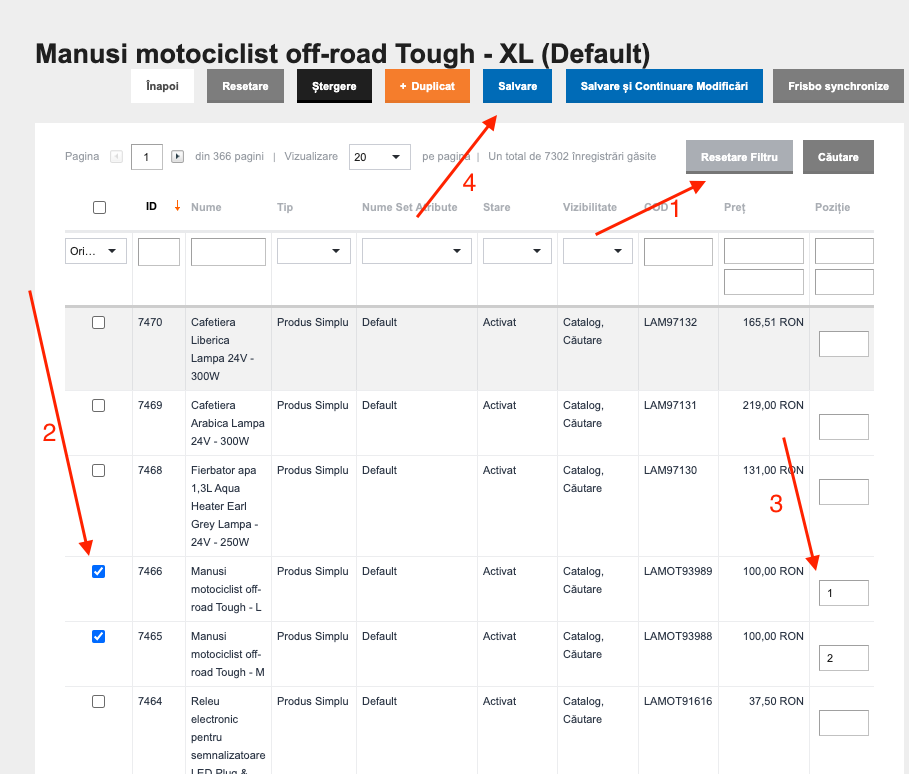Viewport: 909px width, 774px height.
Task: Uncheck the box for product 7466
Action: click(99, 572)
